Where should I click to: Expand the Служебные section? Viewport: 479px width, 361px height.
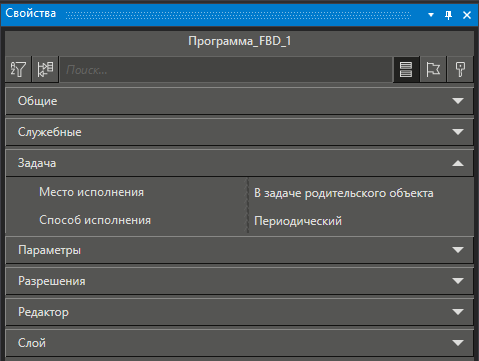pos(239,132)
